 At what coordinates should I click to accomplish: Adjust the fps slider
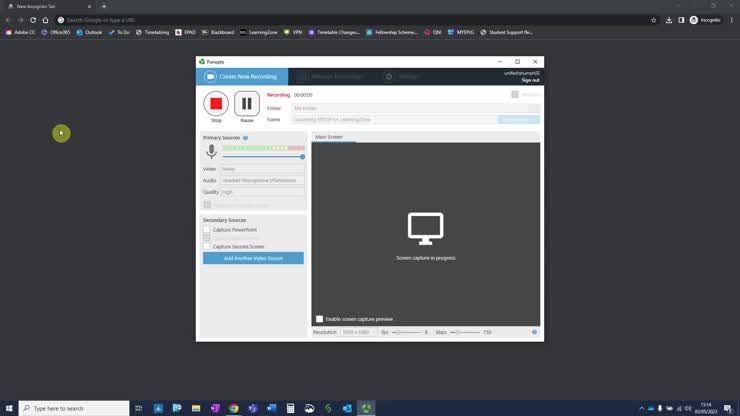pyautogui.click(x=407, y=332)
